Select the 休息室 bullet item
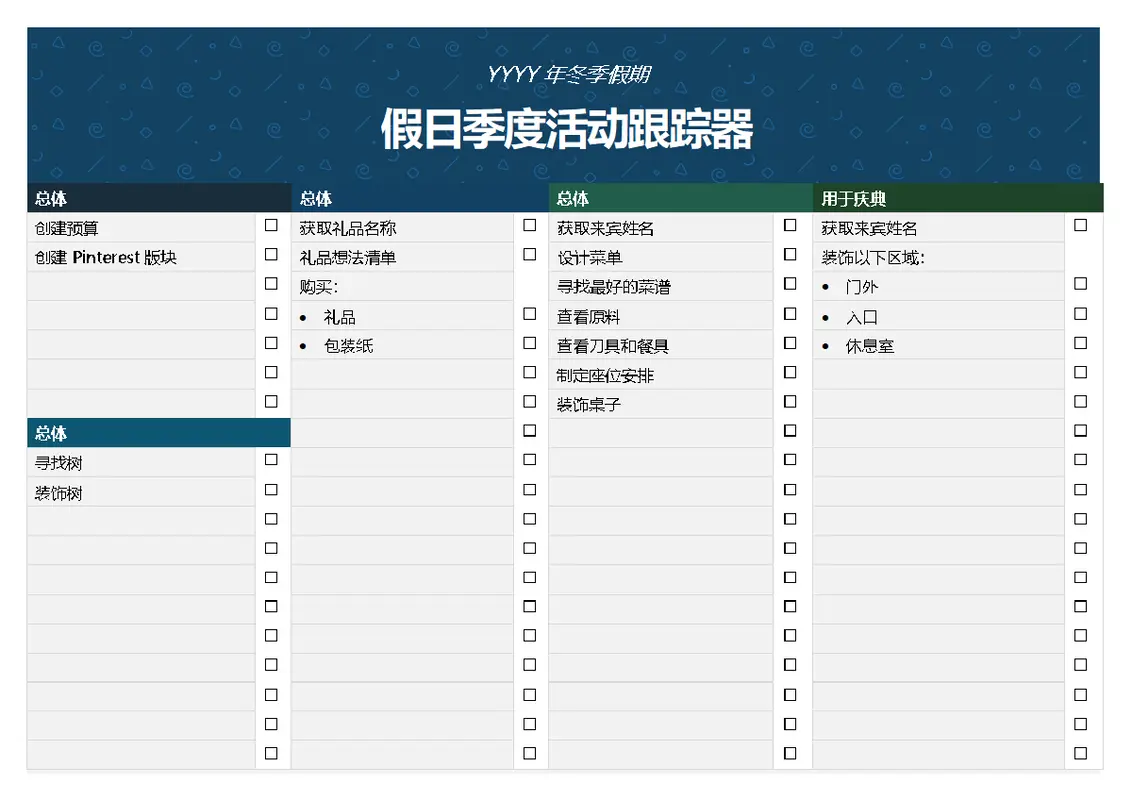 [x=939, y=346]
